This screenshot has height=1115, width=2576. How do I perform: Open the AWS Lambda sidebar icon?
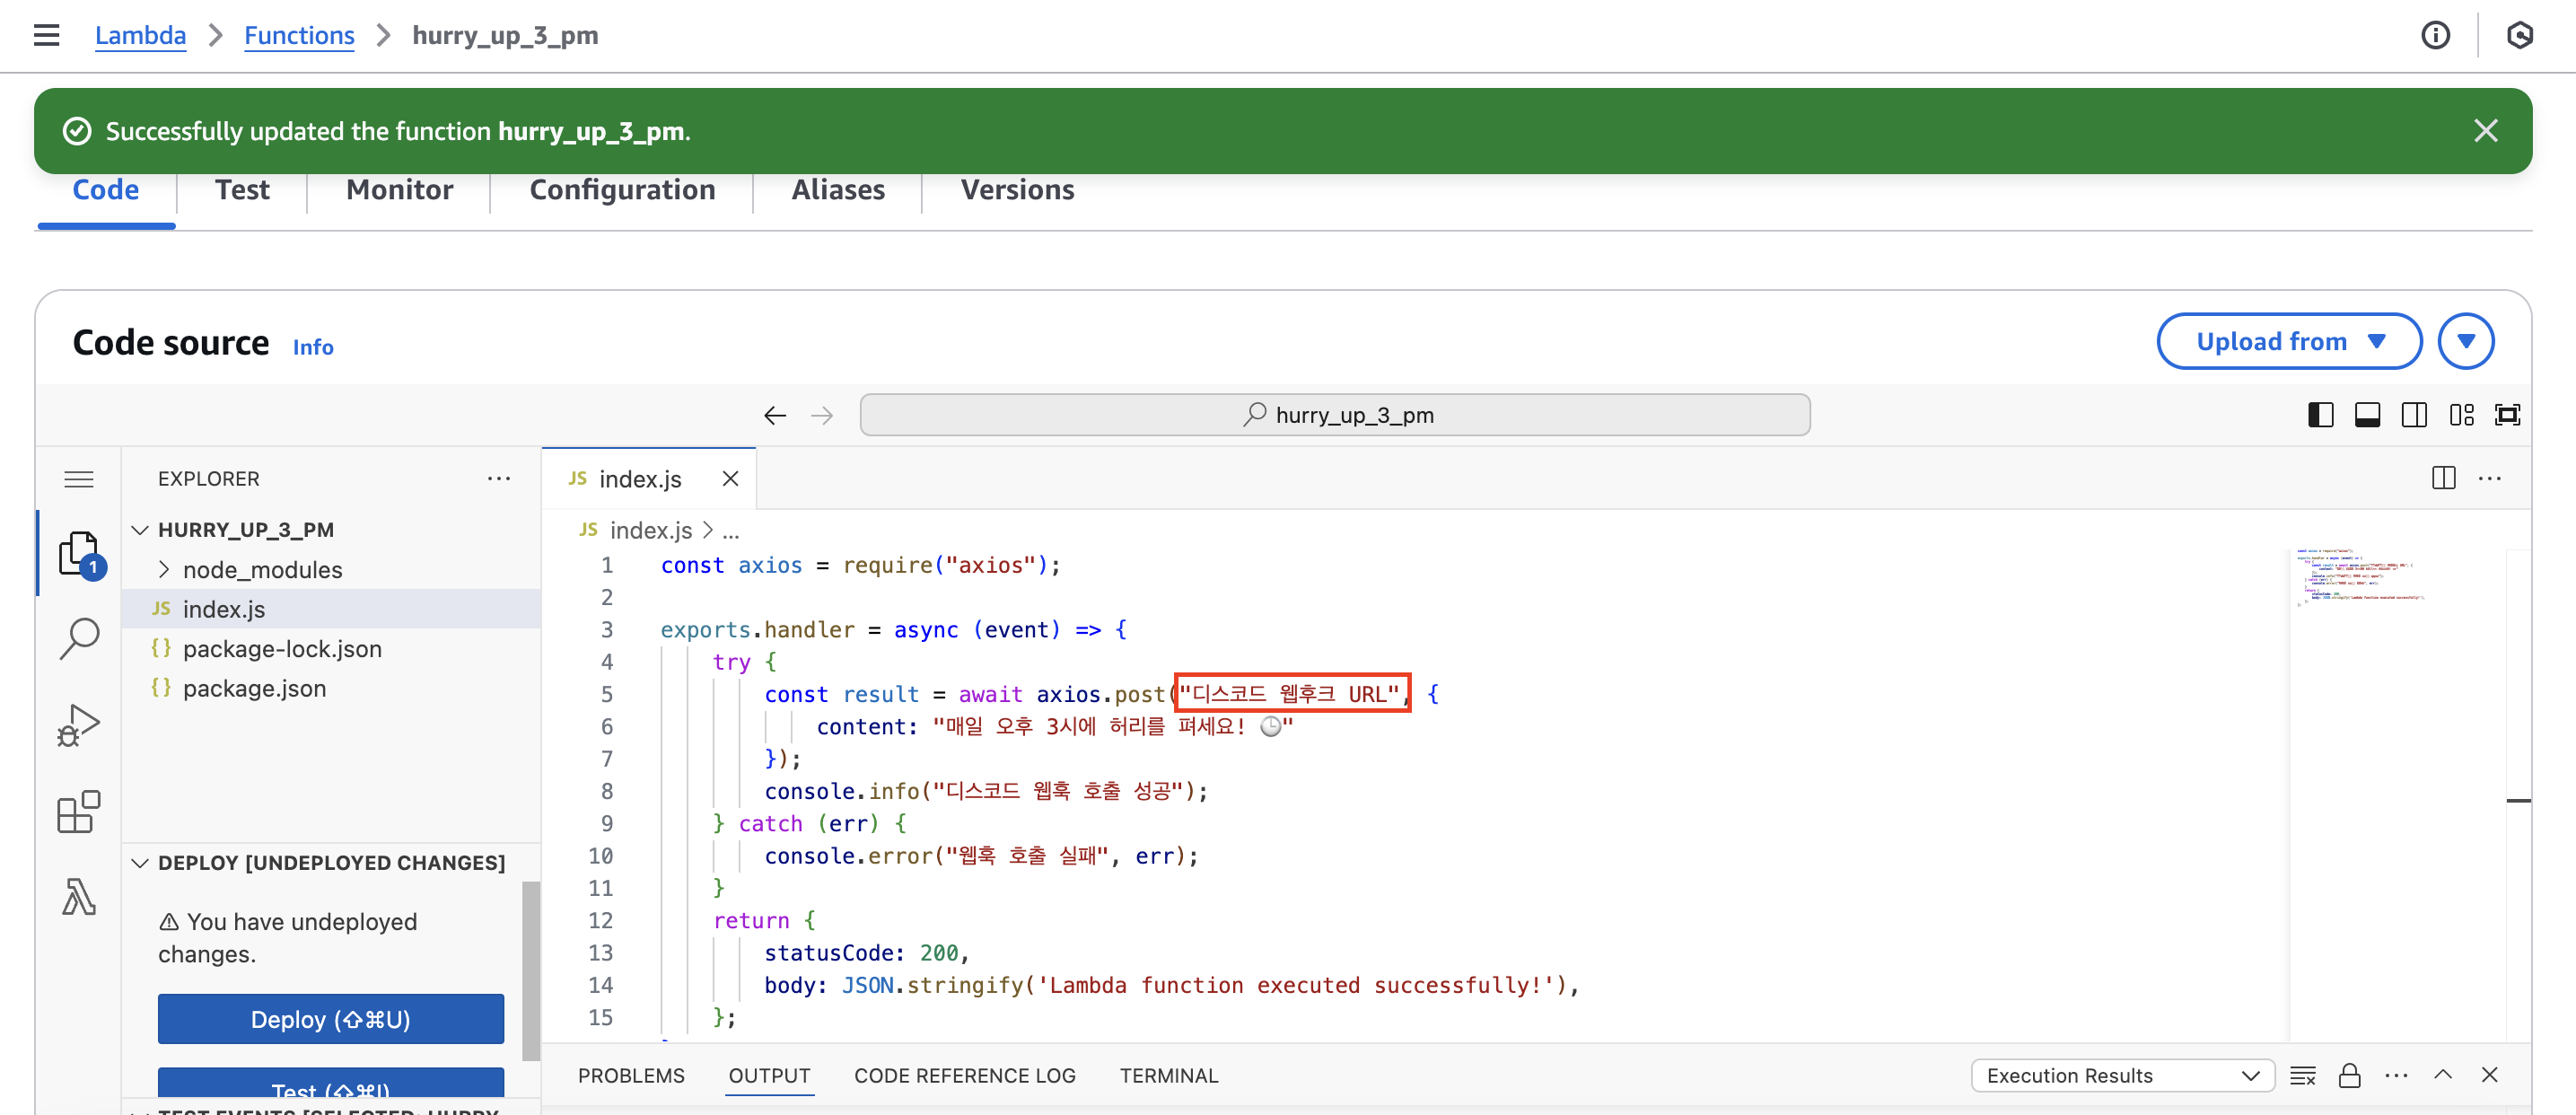point(79,896)
